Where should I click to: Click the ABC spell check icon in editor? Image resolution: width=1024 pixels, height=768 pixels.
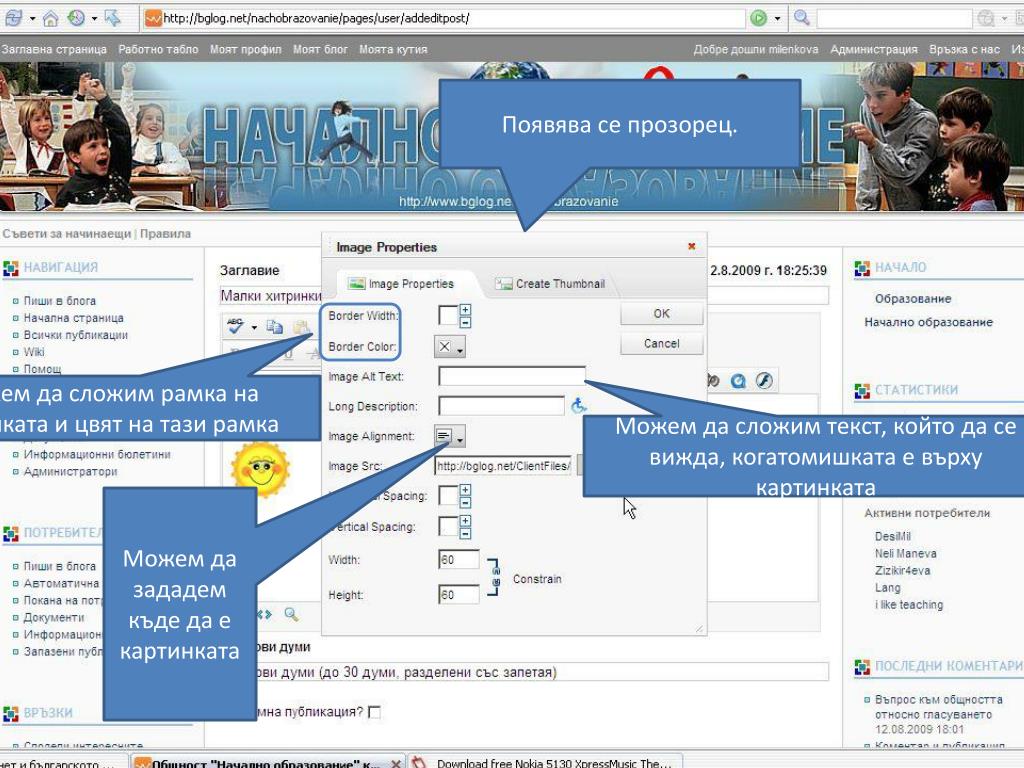pyautogui.click(x=236, y=326)
